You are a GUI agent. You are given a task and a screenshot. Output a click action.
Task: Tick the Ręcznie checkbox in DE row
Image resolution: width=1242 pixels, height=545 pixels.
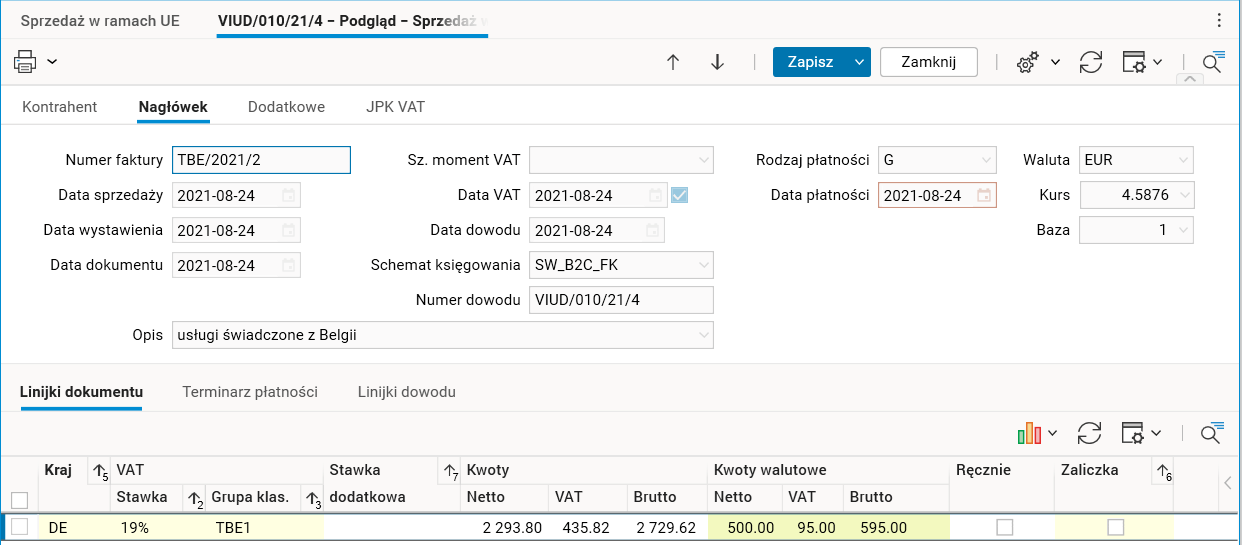point(1005,527)
